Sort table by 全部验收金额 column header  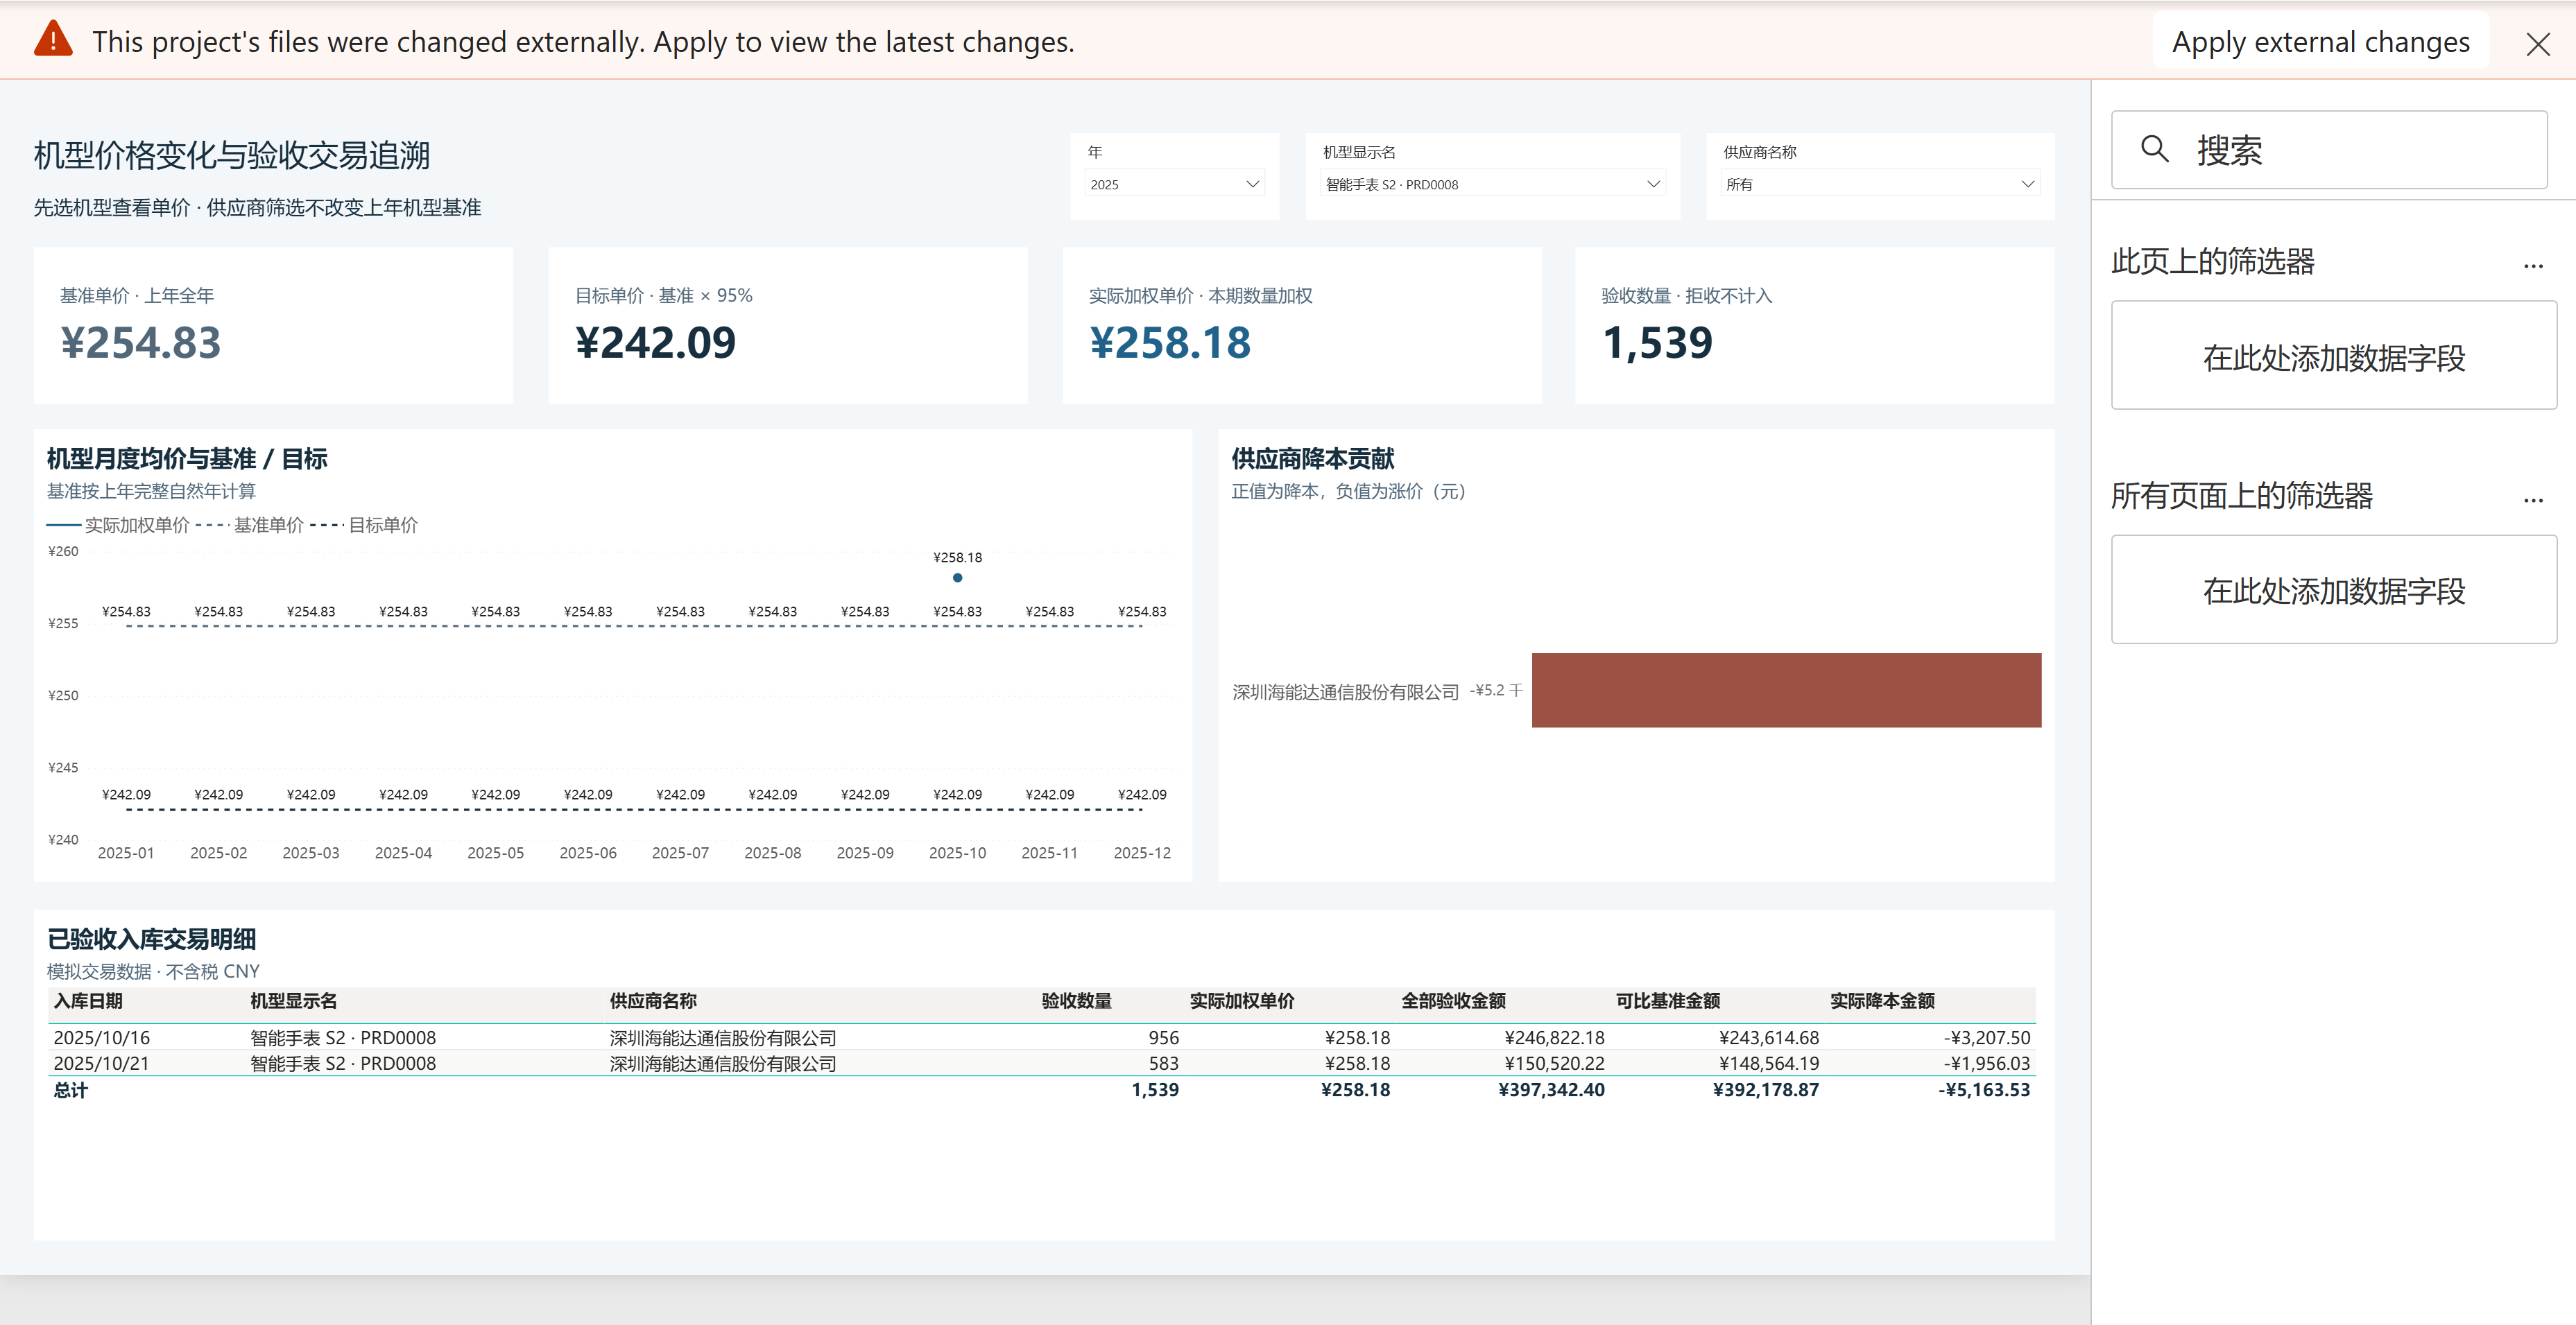tap(1453, 1001)
